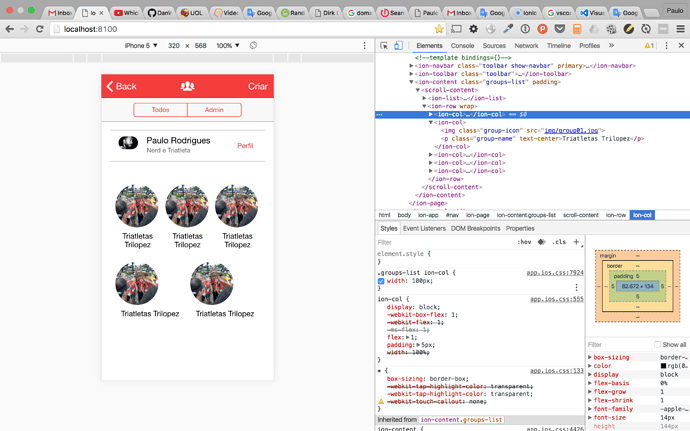The image size is (690, 431).
Task: Open the 100% zoom dropdown
Action: [228, 45]
